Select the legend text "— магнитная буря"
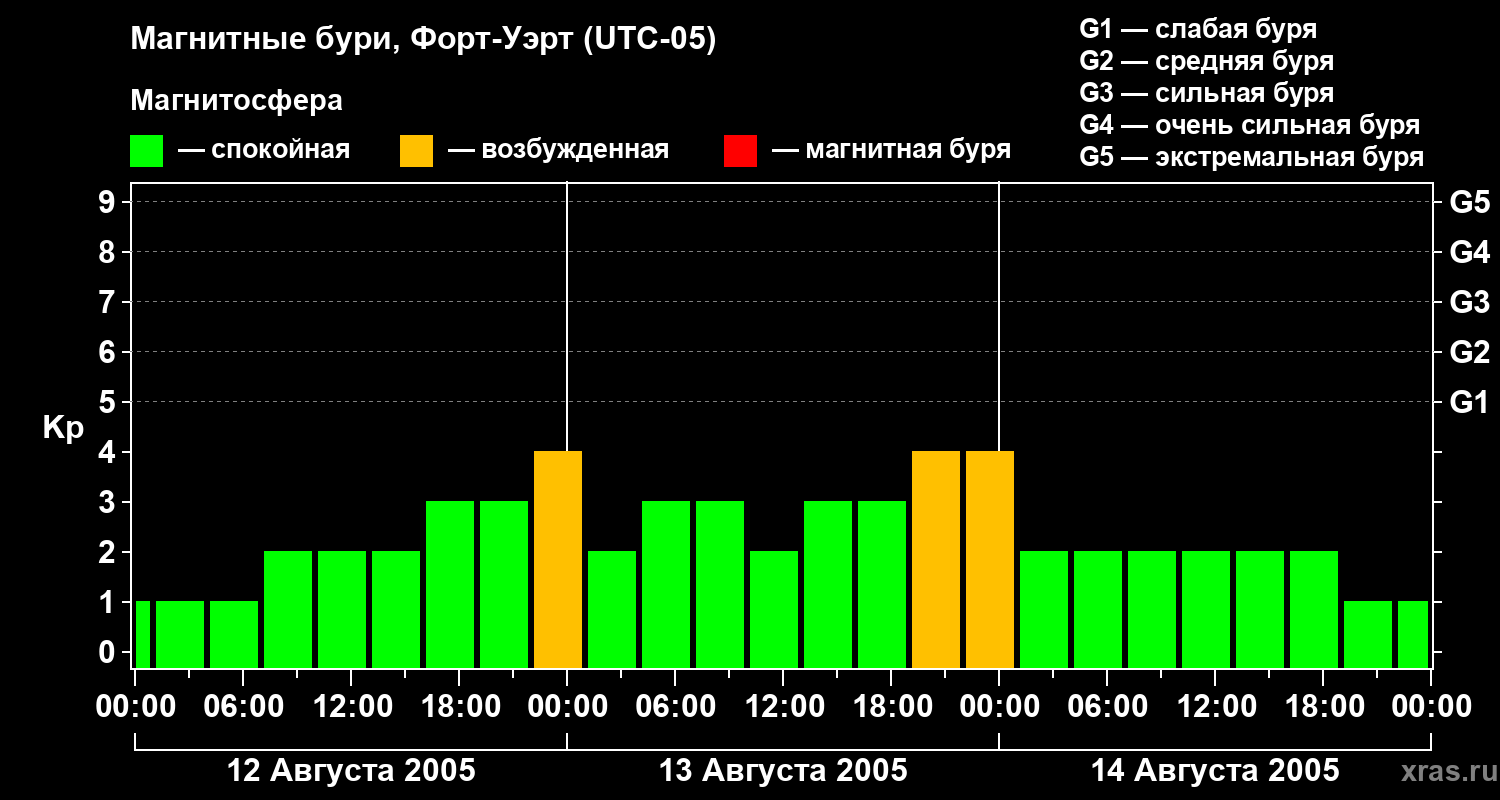1500x800 pixels. (x=891, y=150)
